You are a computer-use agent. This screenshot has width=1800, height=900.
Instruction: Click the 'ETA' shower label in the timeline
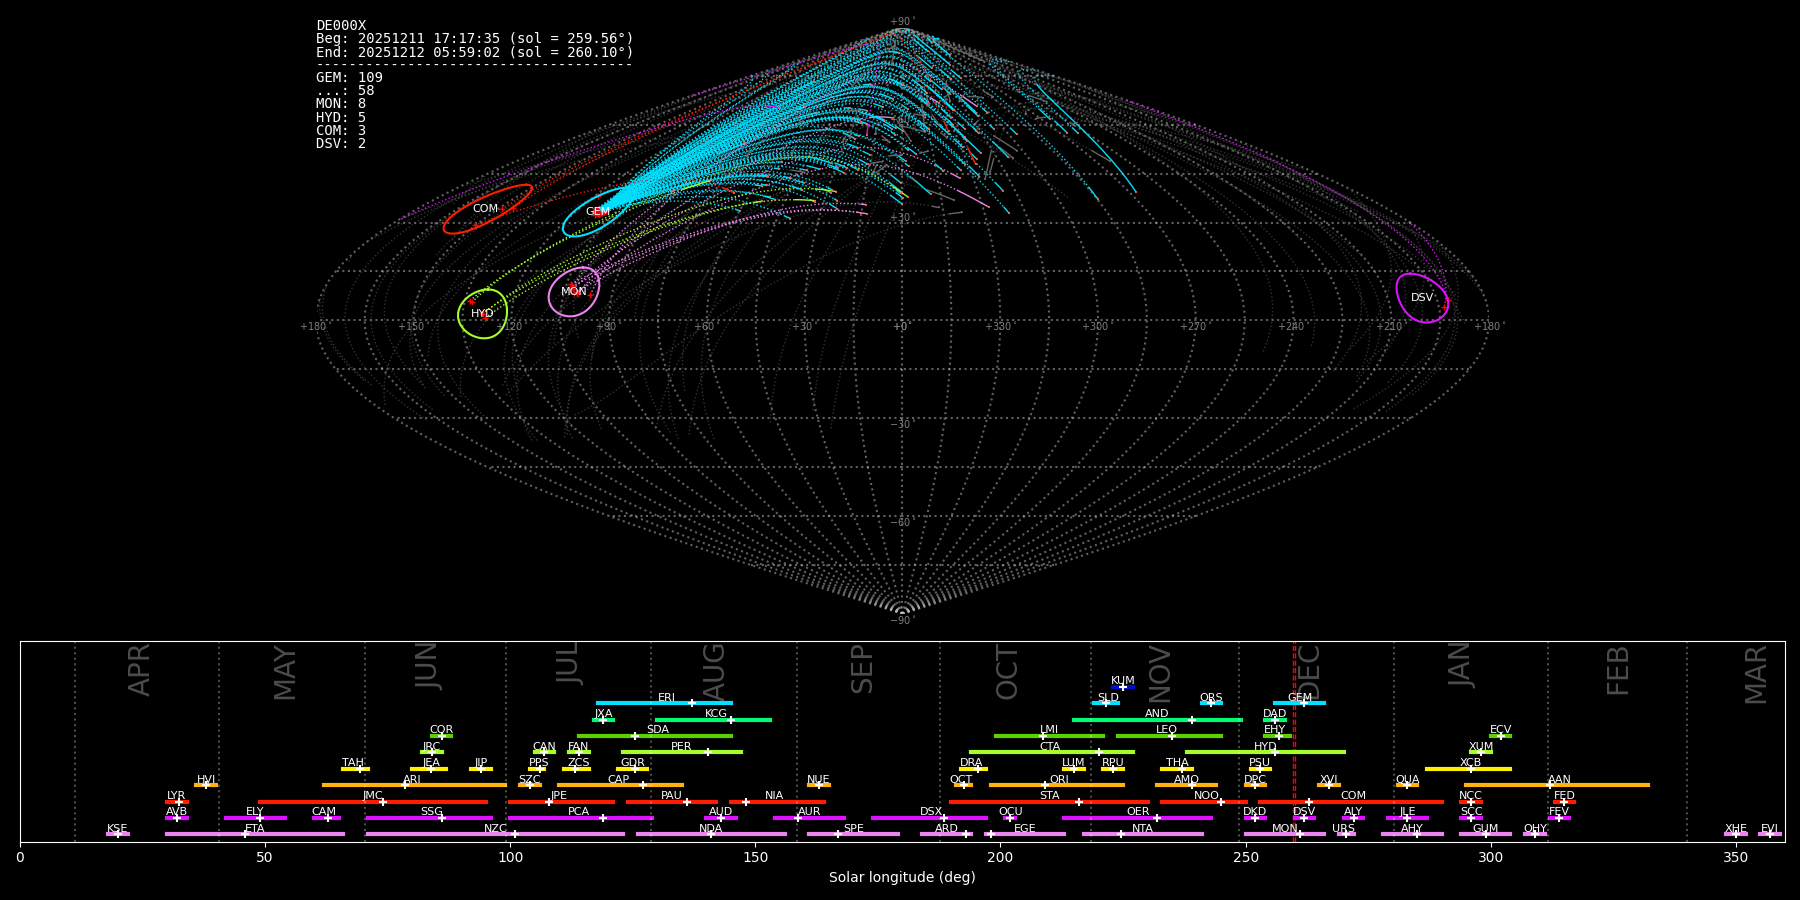pos(255,829)
